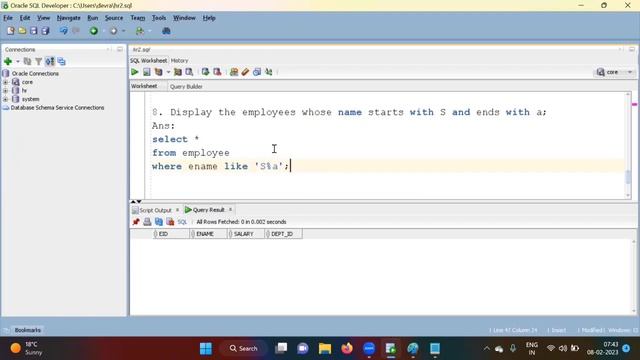Click the Explain Plan icon
Image resolution: width=640 pixels, height=360 pixels.
158,72
